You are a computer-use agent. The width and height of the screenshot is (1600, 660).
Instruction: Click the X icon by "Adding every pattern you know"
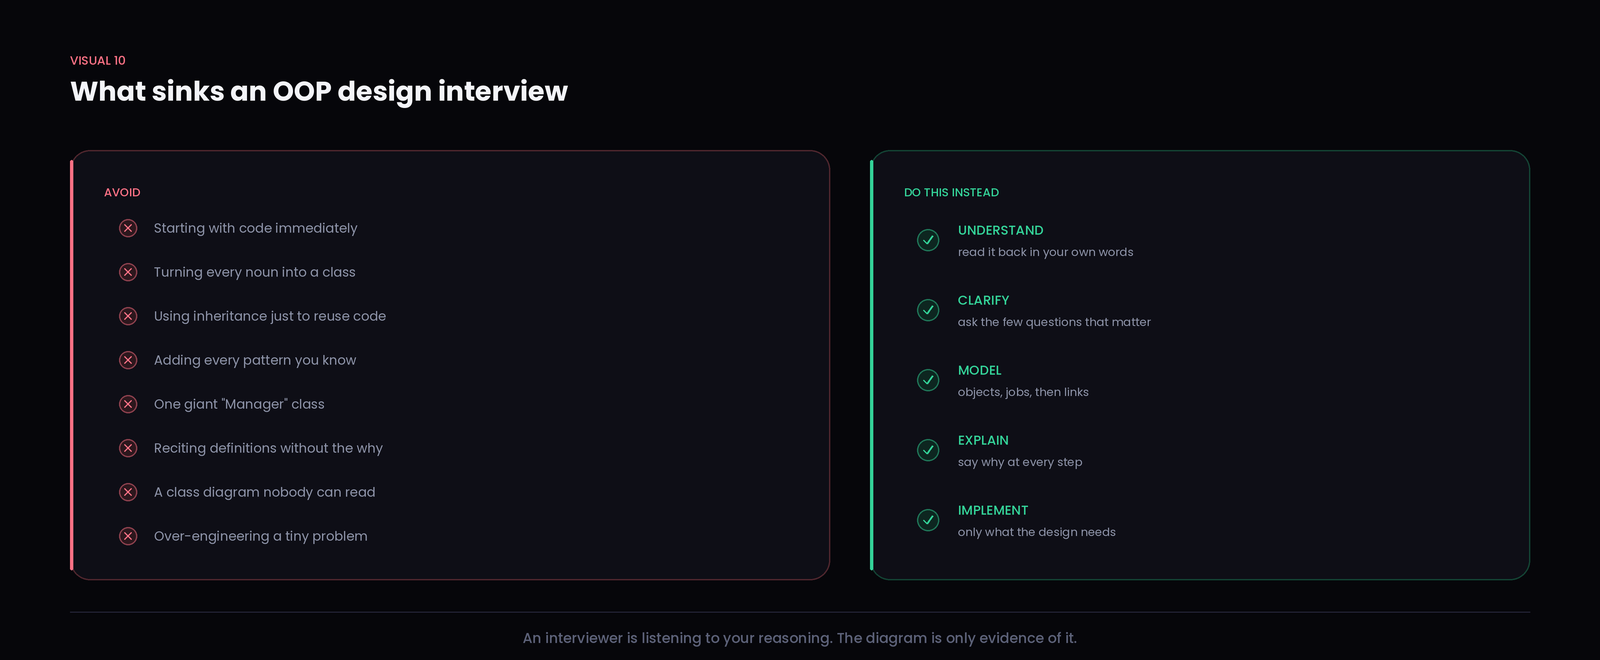tap(128, 360)
